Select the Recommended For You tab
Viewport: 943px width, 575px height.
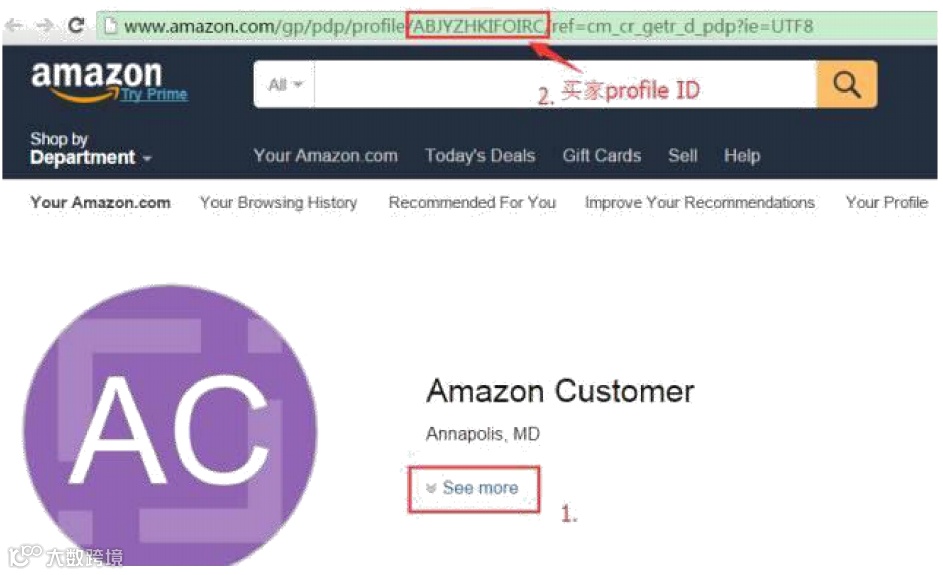coord(472,203)
